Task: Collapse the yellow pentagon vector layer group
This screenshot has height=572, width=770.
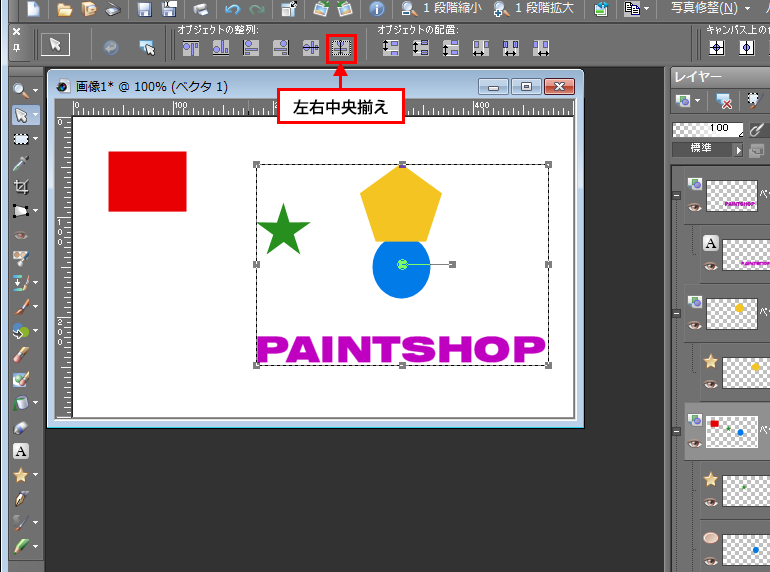Action: click(677, 313)
